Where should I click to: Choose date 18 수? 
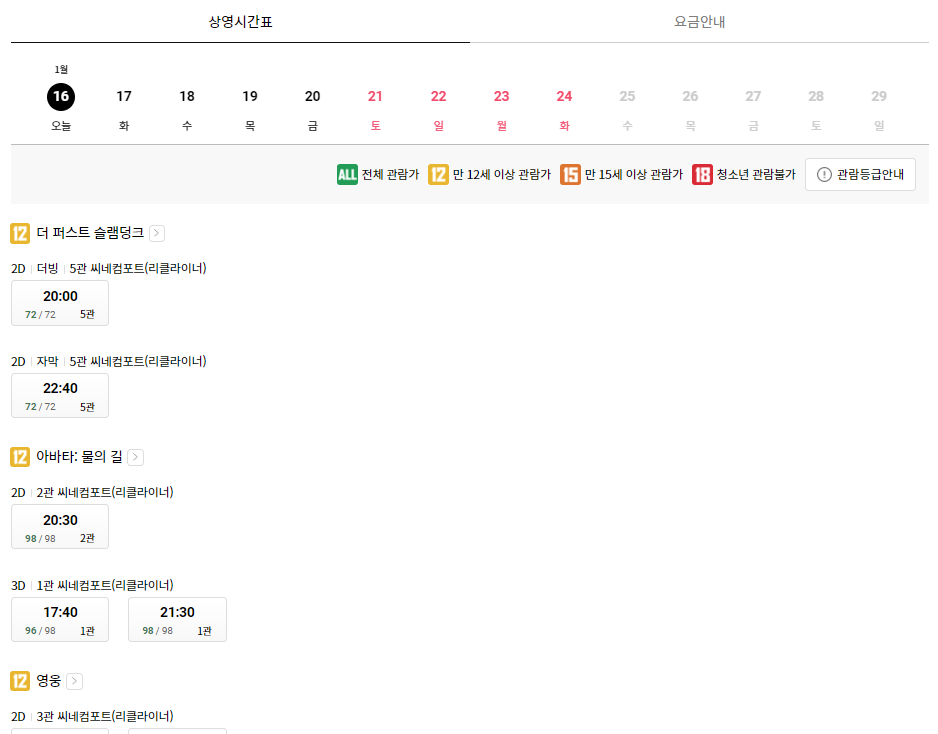187,109
